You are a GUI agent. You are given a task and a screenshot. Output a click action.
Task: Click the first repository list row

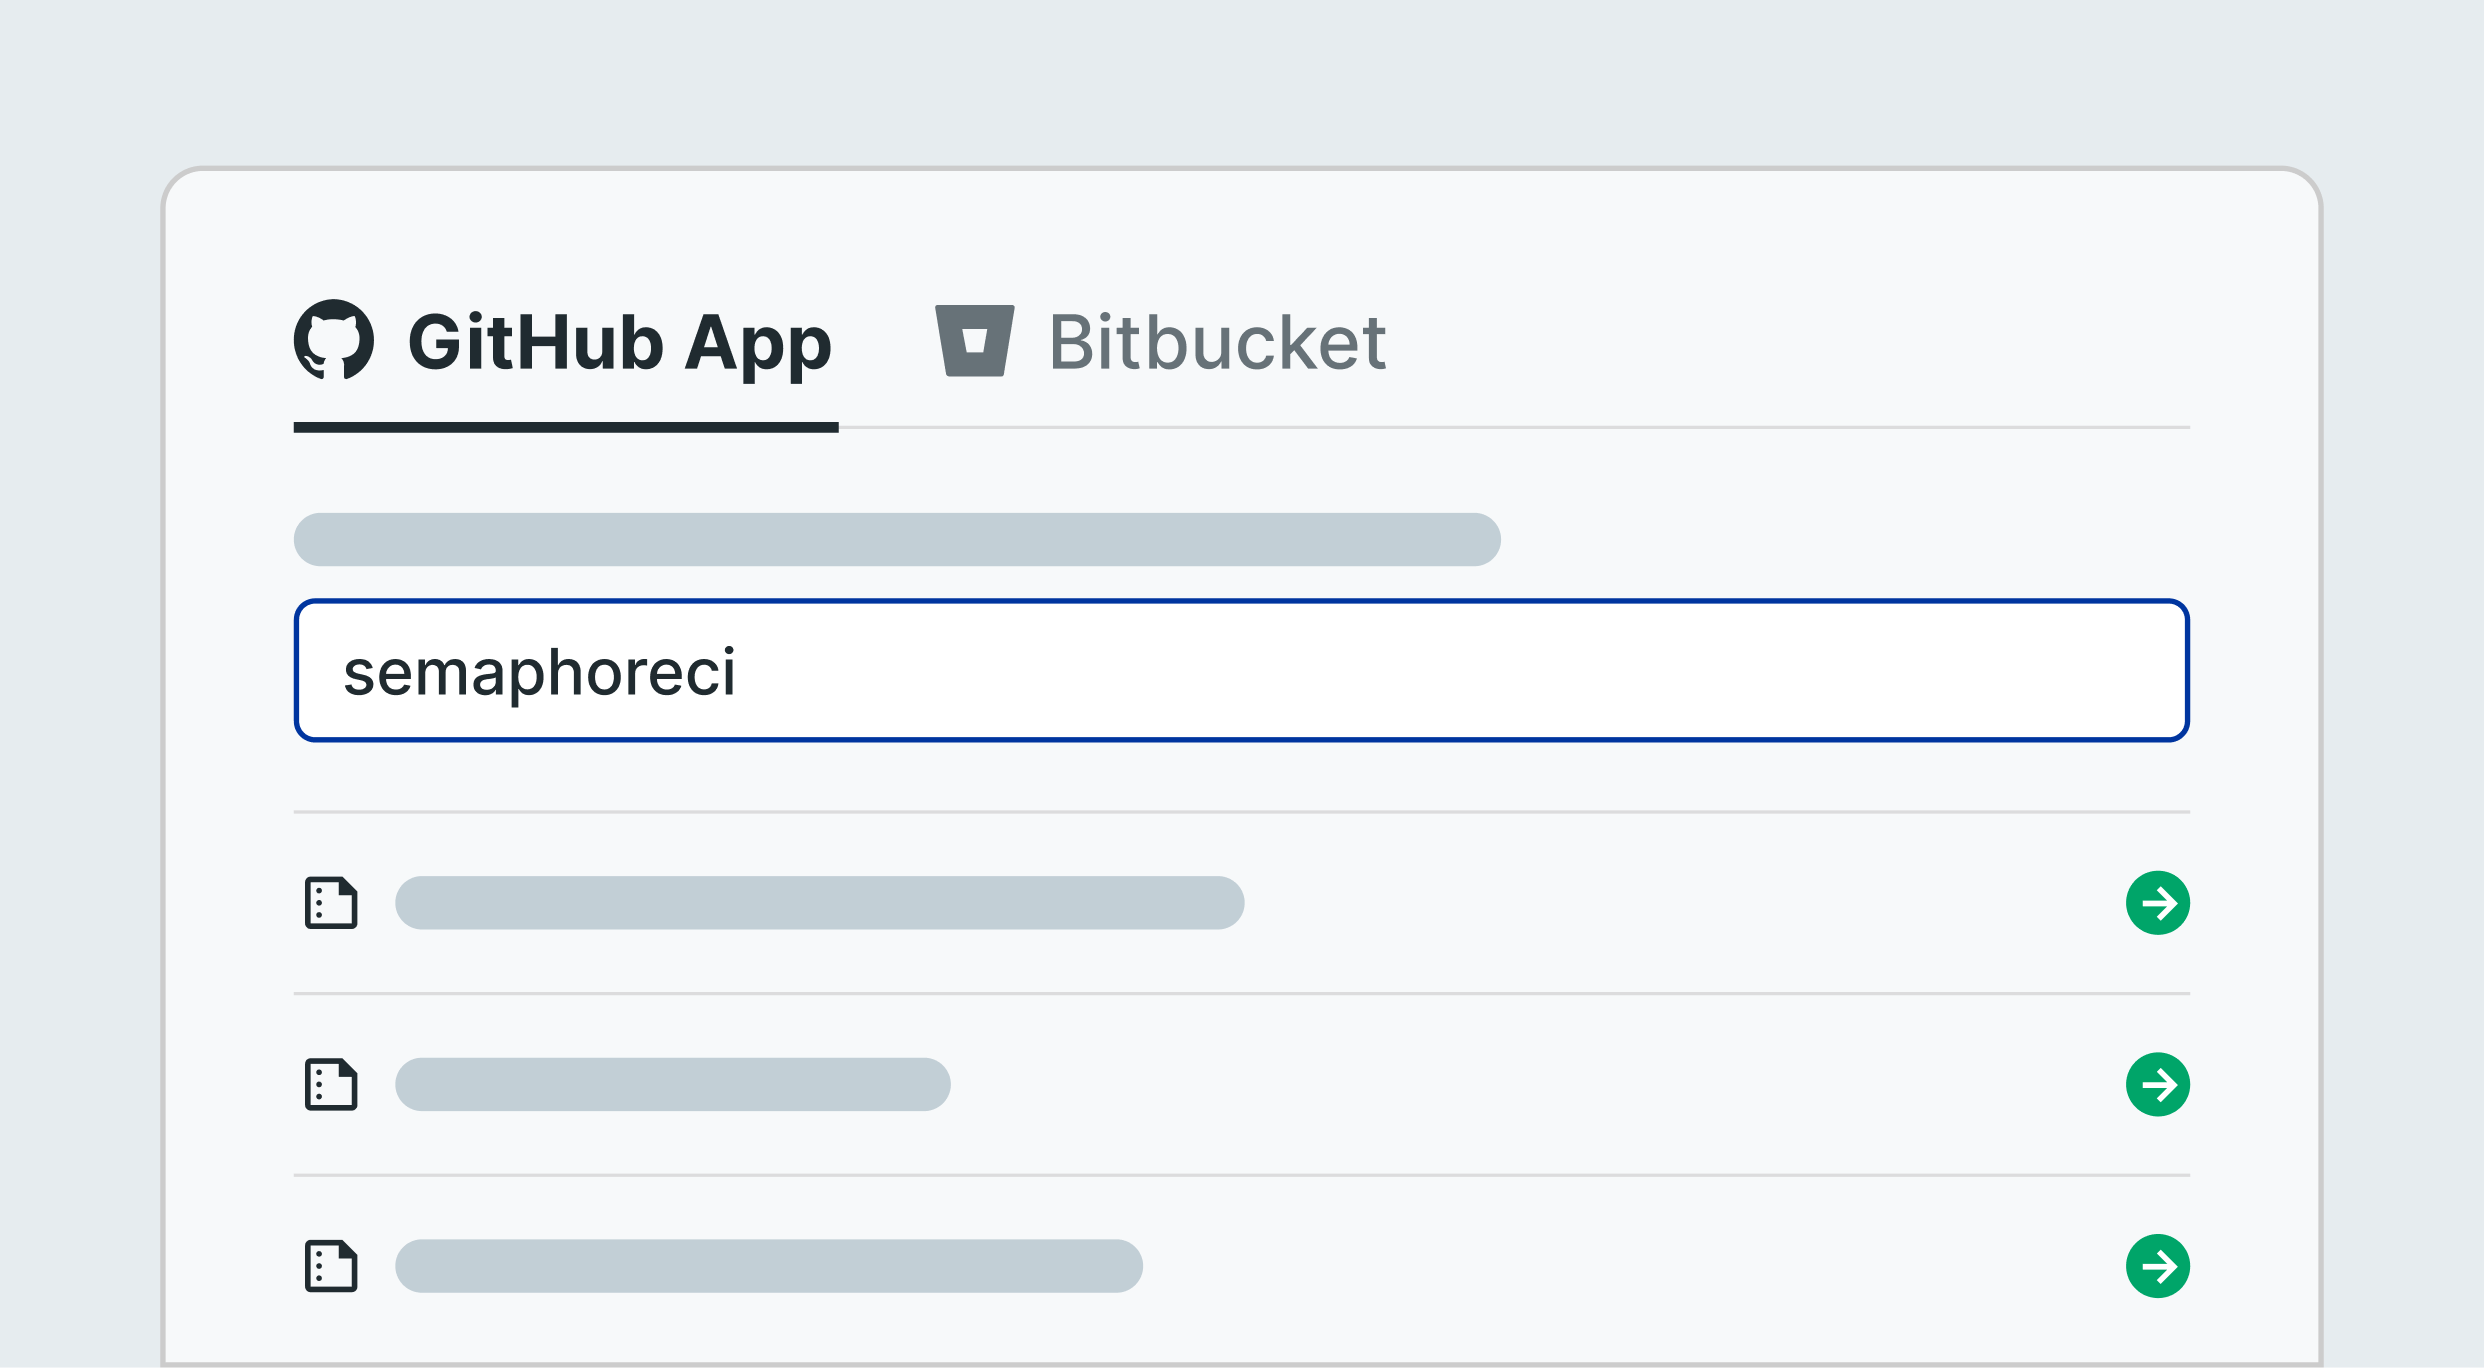[x=1241, y=903]
